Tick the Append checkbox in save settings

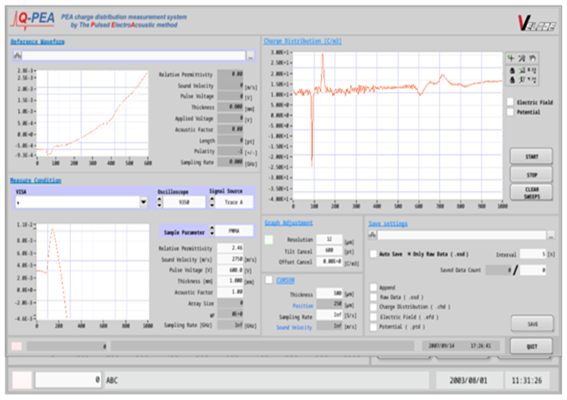[x=374, y=288]
